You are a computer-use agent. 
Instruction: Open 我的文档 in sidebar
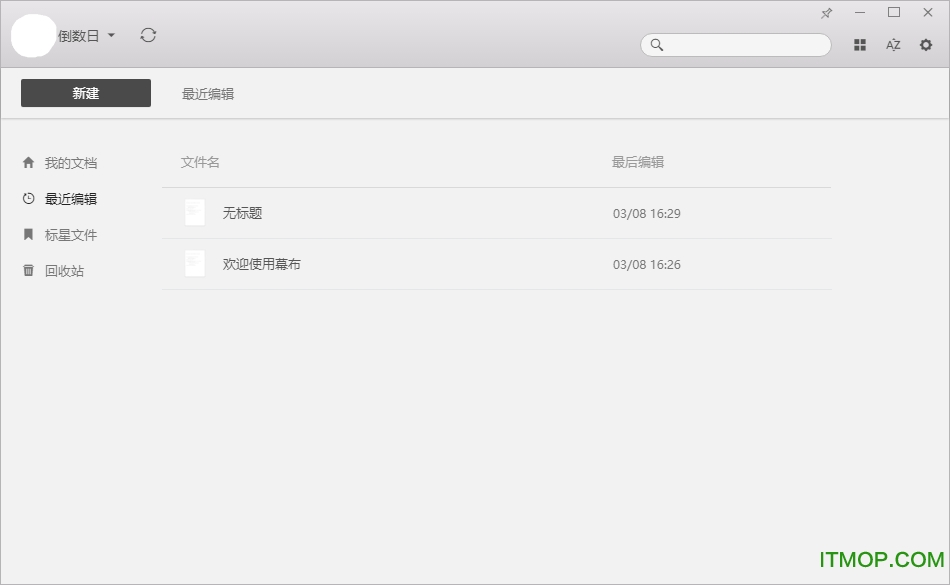pyautogui.click(x=70, y=163)
